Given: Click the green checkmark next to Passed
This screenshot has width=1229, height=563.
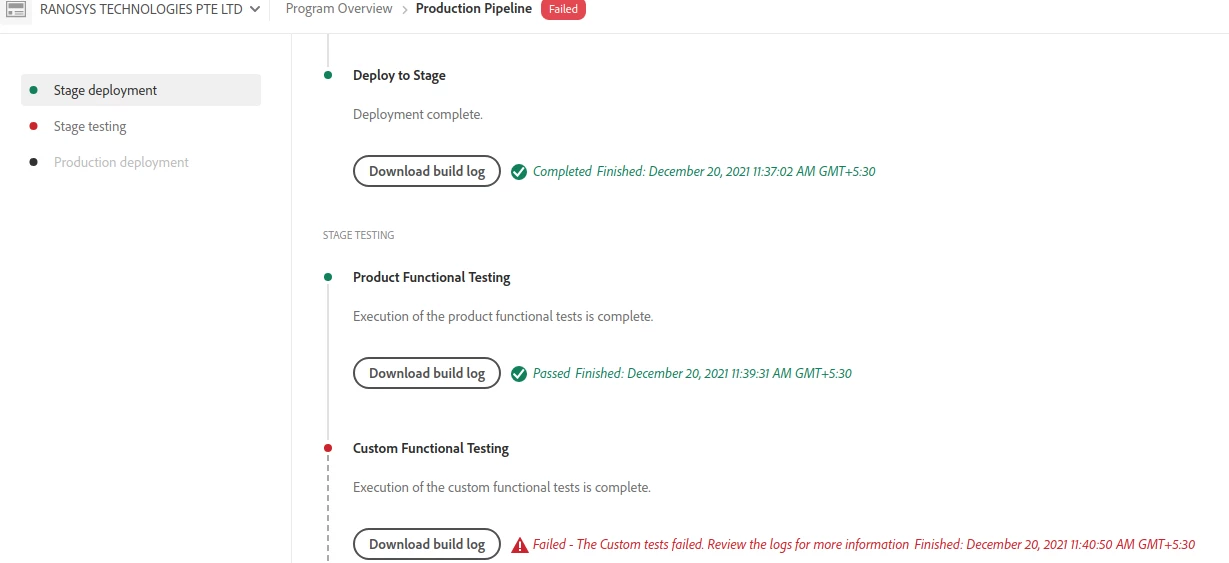Looking at the screenshot, I should (519, 373).
